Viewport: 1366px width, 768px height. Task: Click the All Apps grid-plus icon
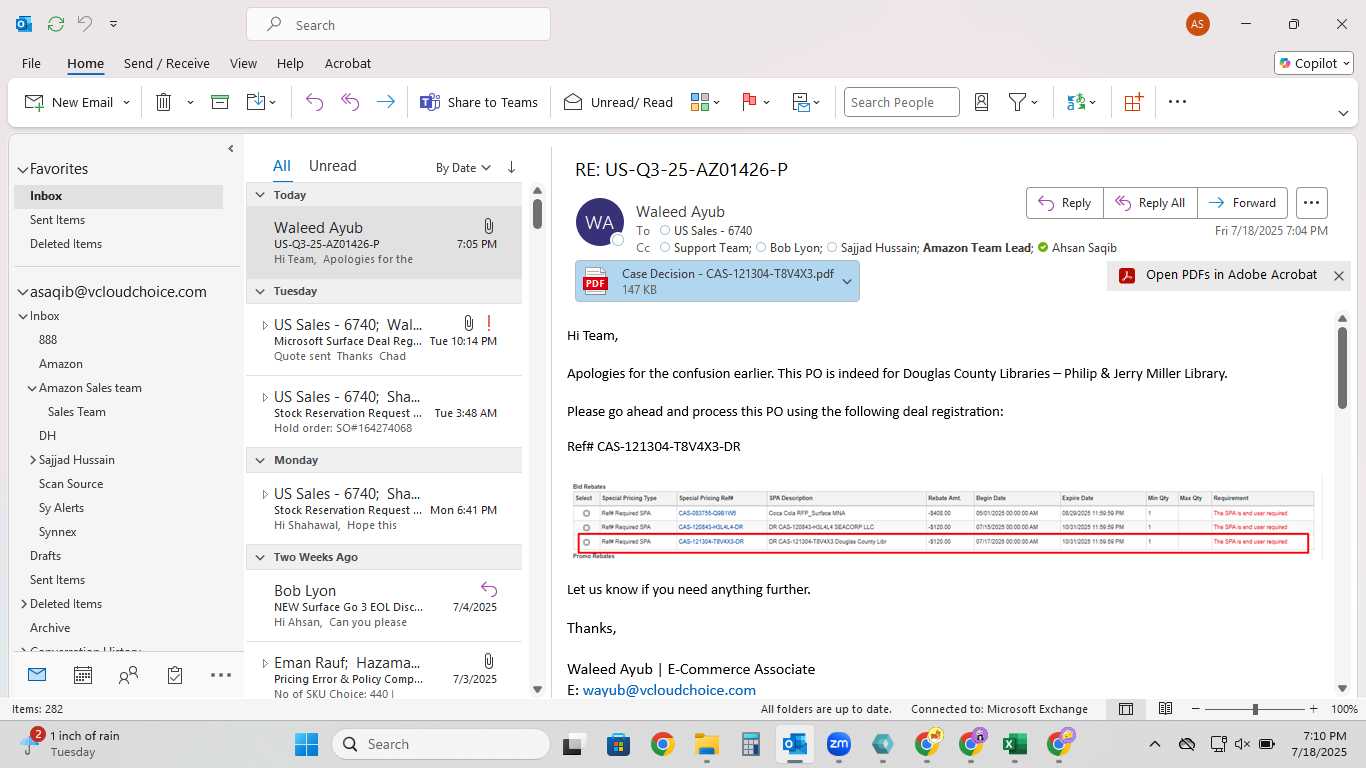pos(1133,102)
